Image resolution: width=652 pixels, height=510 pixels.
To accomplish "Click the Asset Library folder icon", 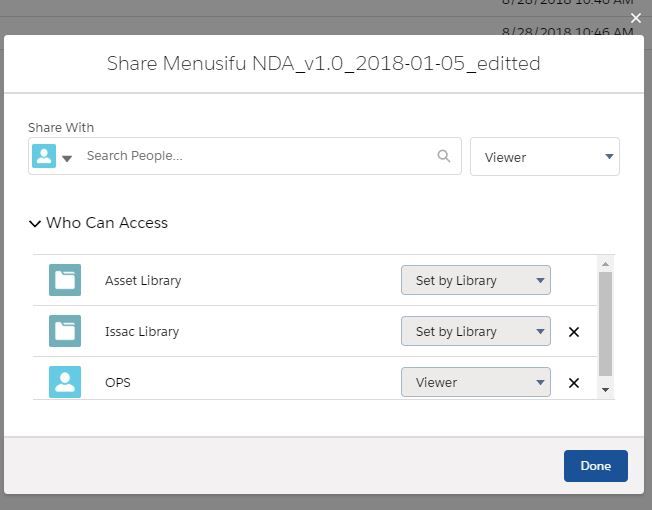I will [x=65, y=280].
